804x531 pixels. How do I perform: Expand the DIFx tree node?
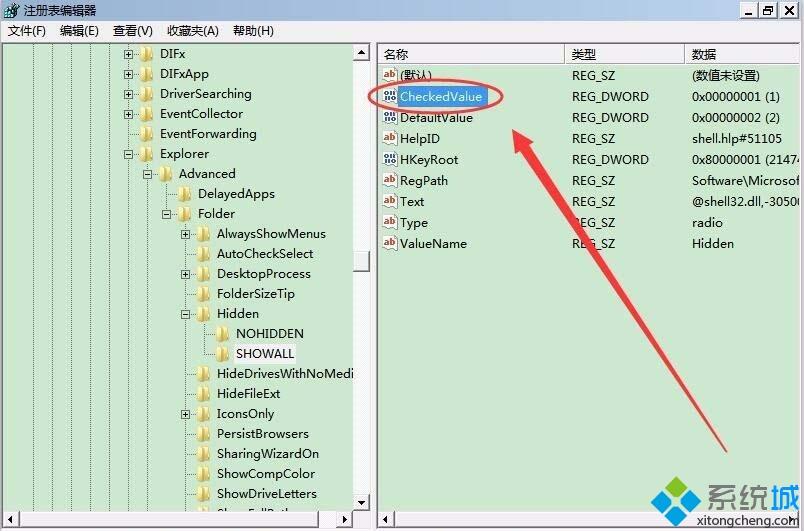(128, 54)
